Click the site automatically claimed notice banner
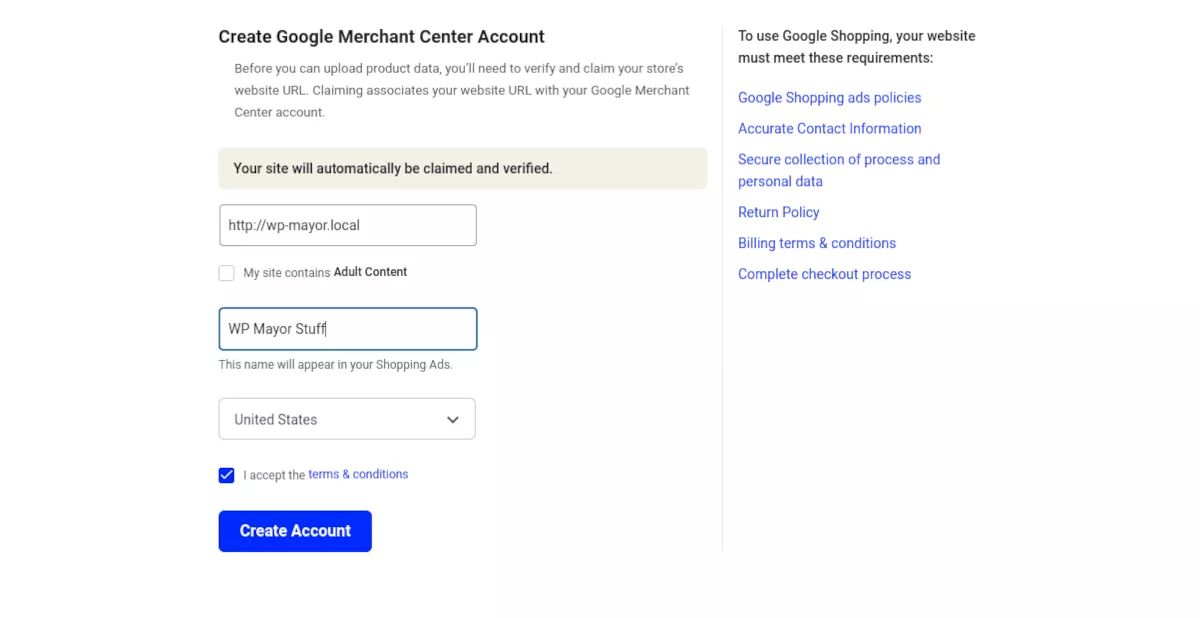 (x=463, y=168)
